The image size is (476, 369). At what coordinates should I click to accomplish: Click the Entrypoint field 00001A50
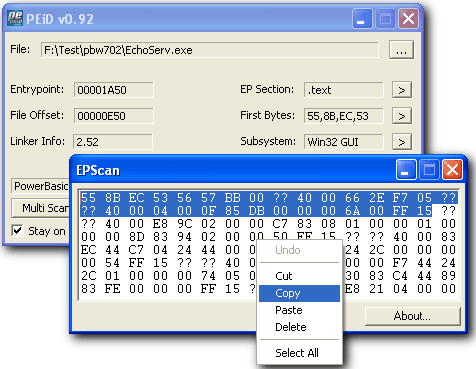tap(113, 90)
